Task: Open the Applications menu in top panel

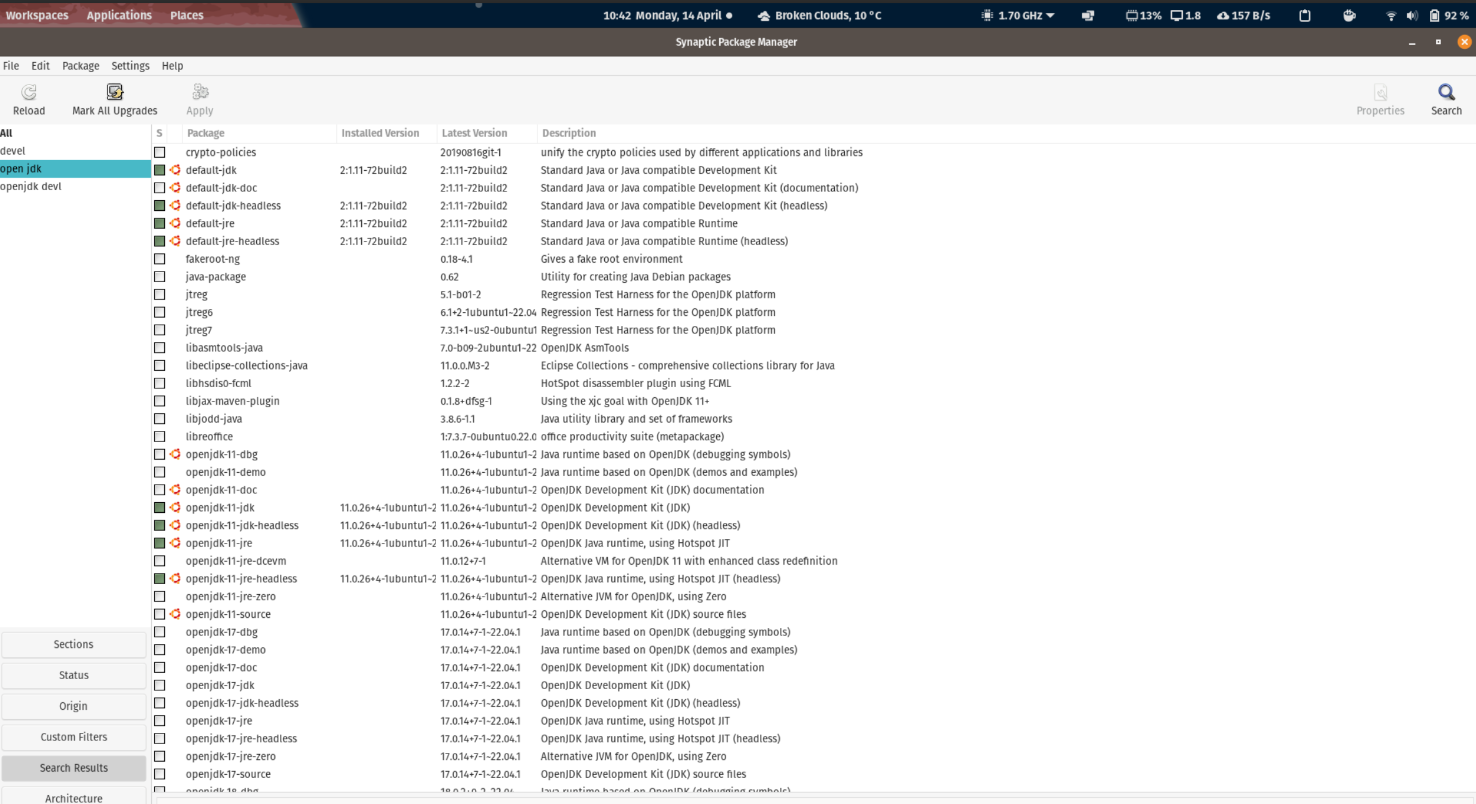Action: coord(119,16)
